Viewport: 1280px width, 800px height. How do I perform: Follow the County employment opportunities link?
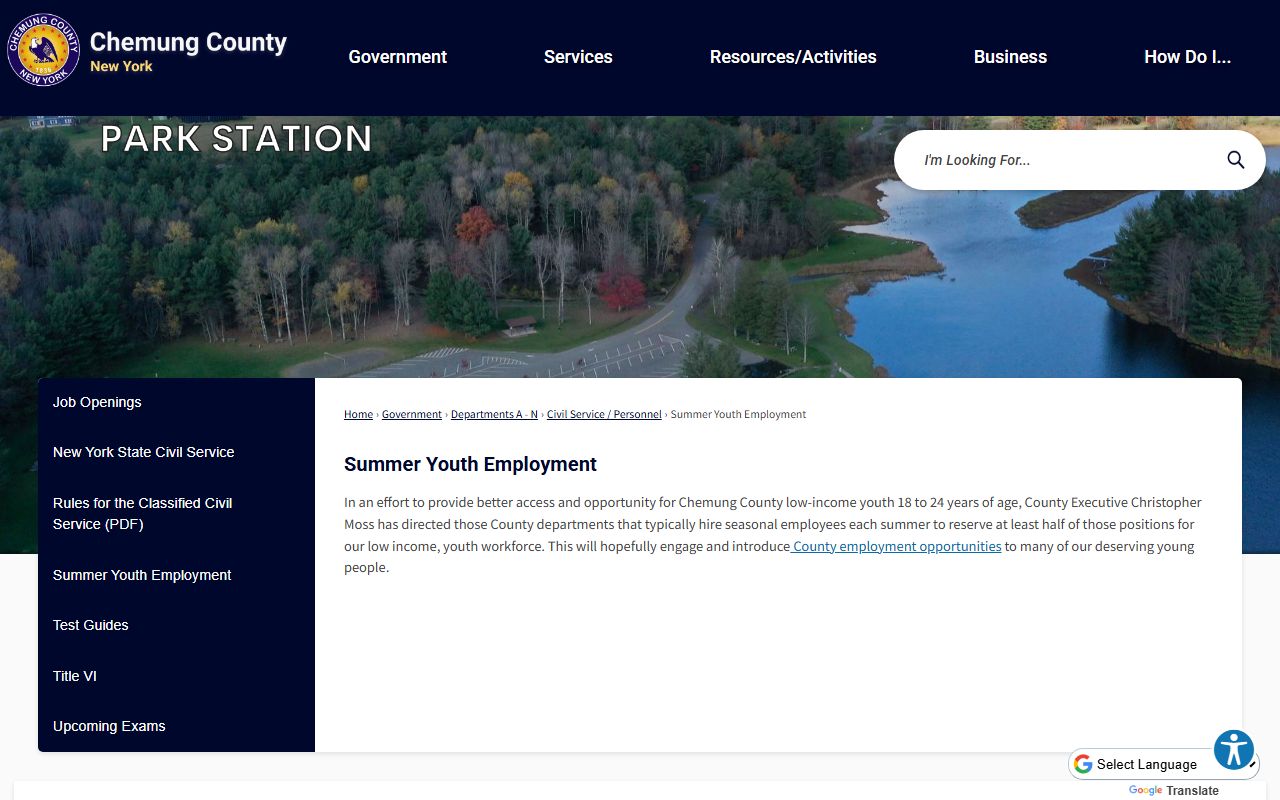pyautogui.click(x=896, y=546)
